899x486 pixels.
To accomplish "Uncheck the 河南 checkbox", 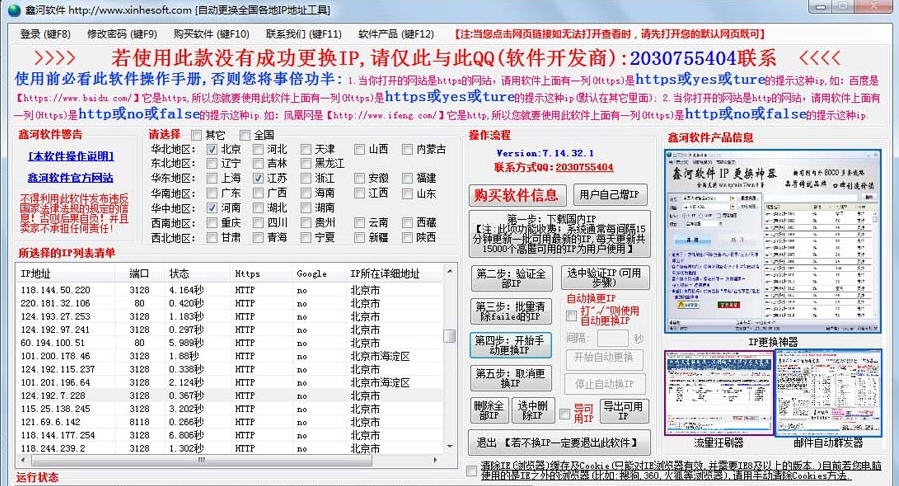I will pyautogui.click(x=212, y=207).
